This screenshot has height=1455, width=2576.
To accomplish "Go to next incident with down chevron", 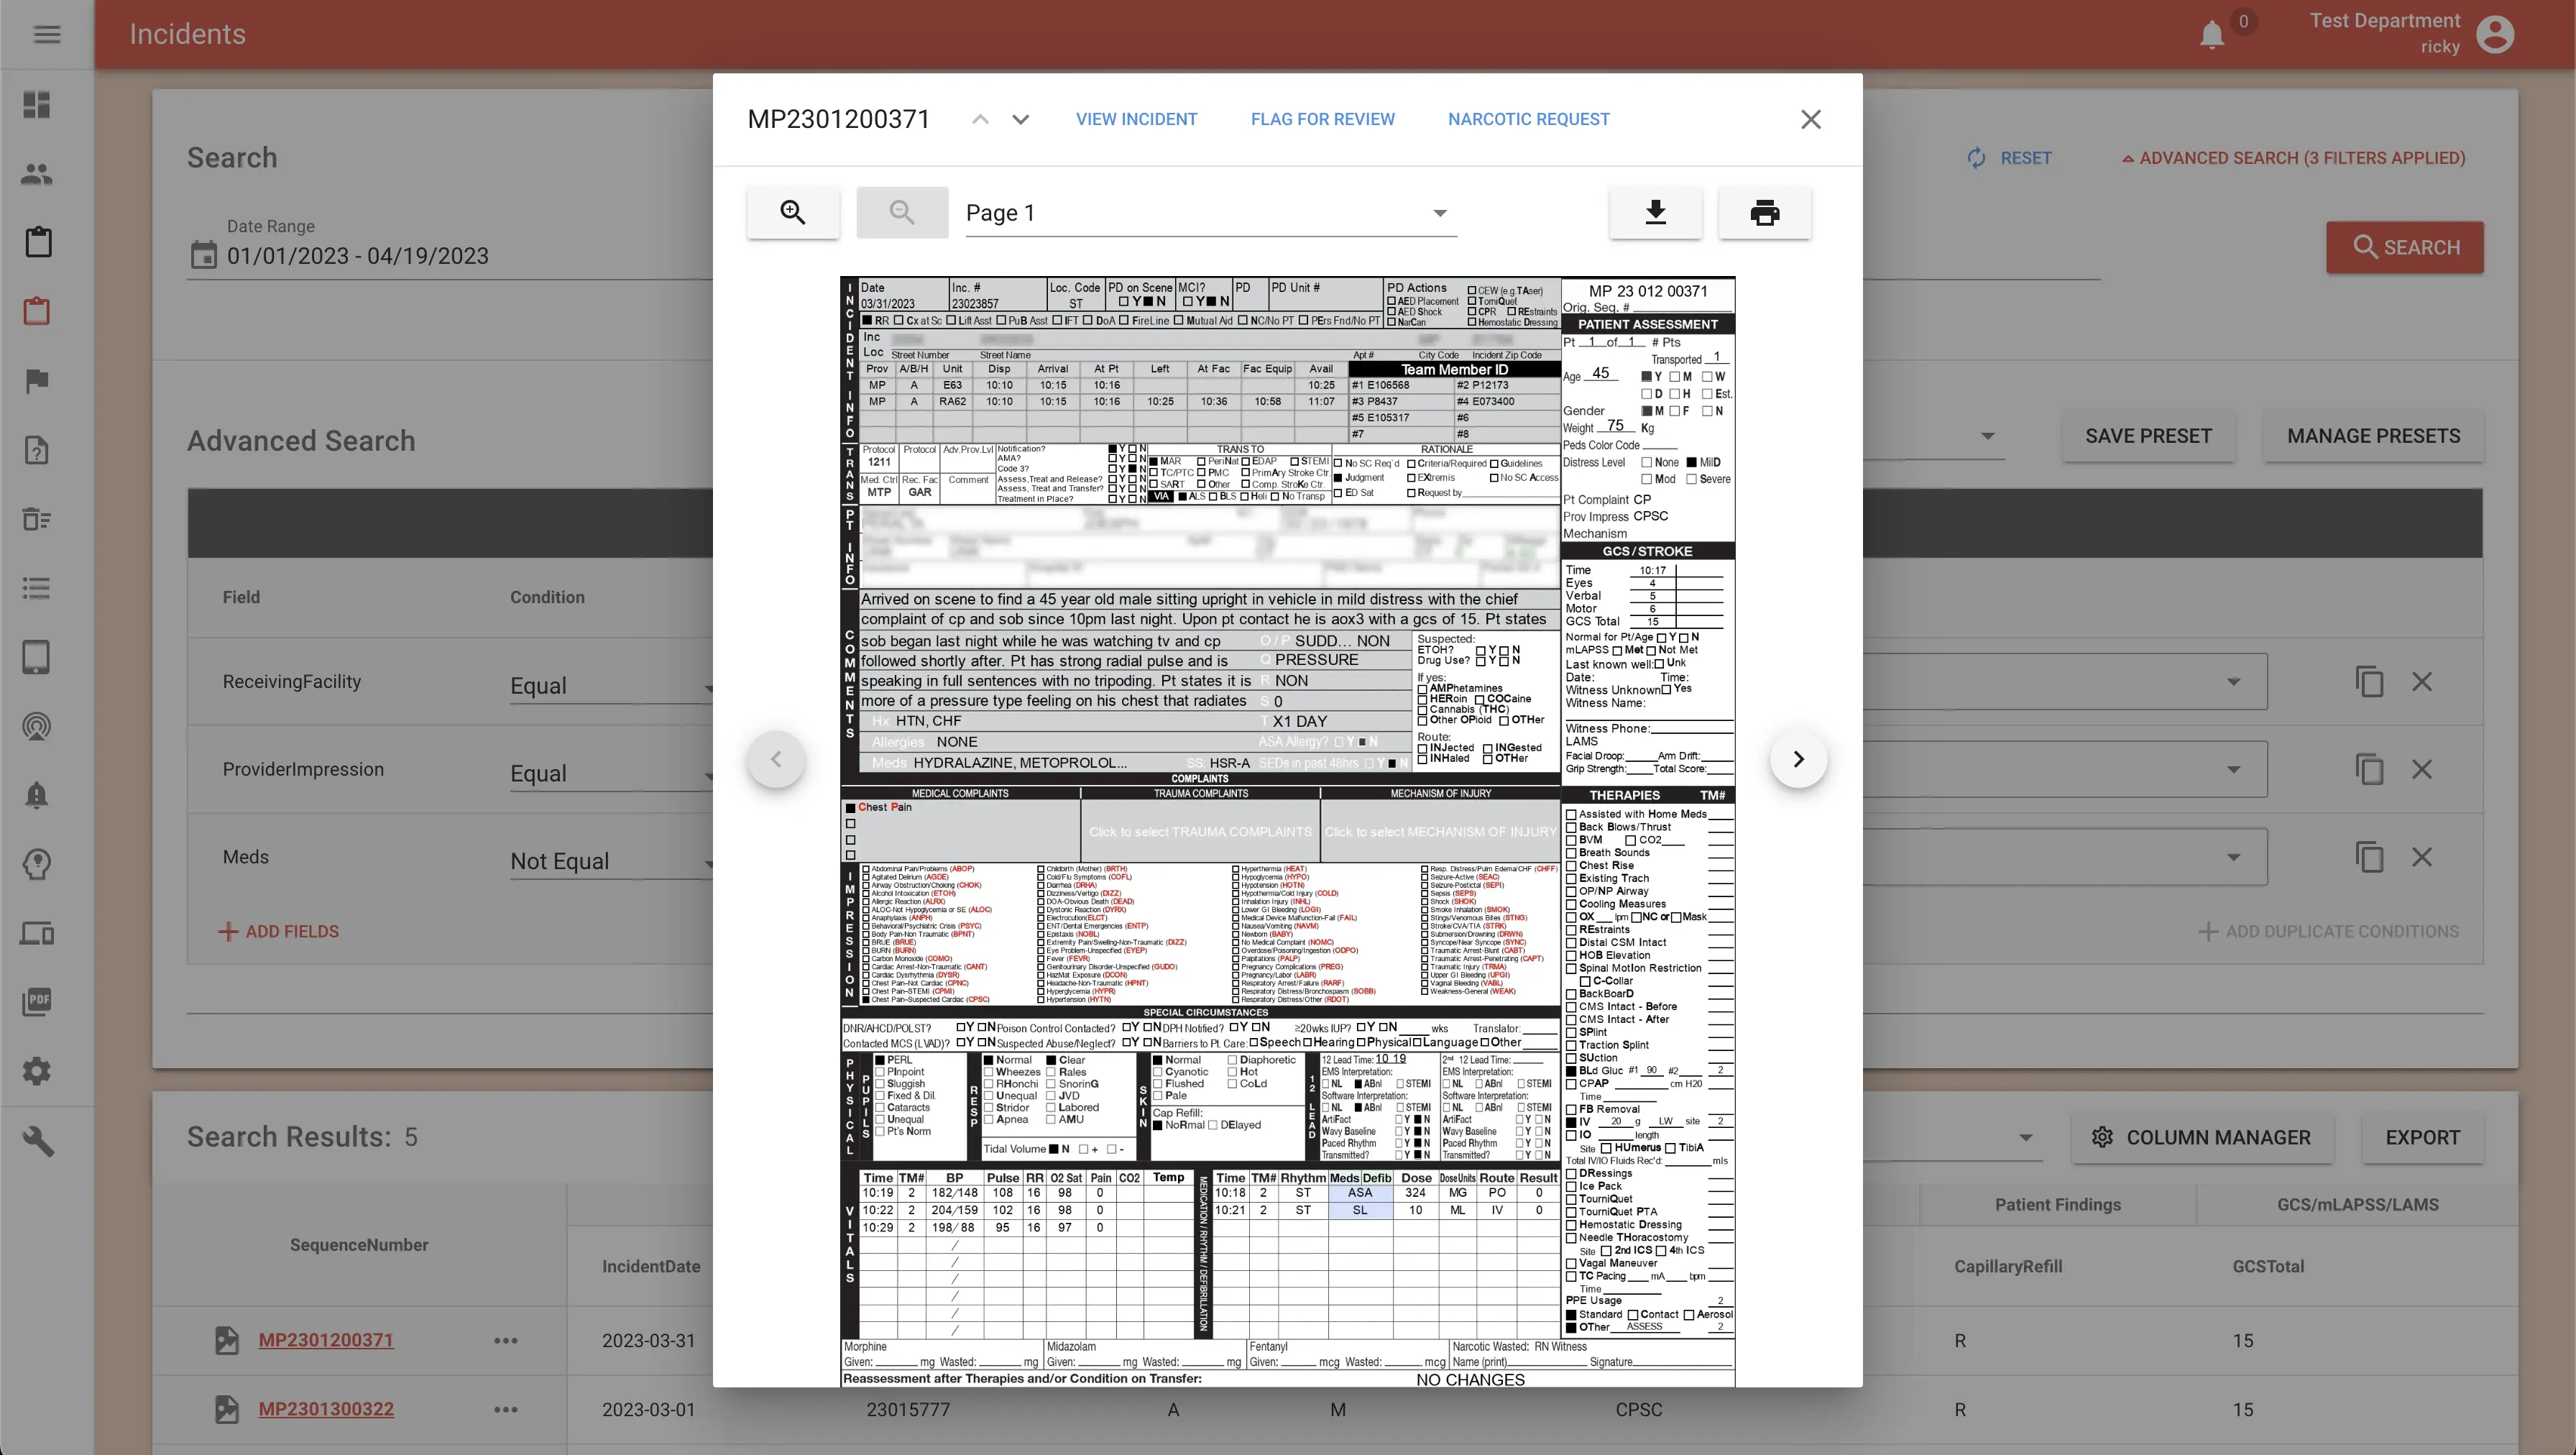I will [x=1020, y=119].
